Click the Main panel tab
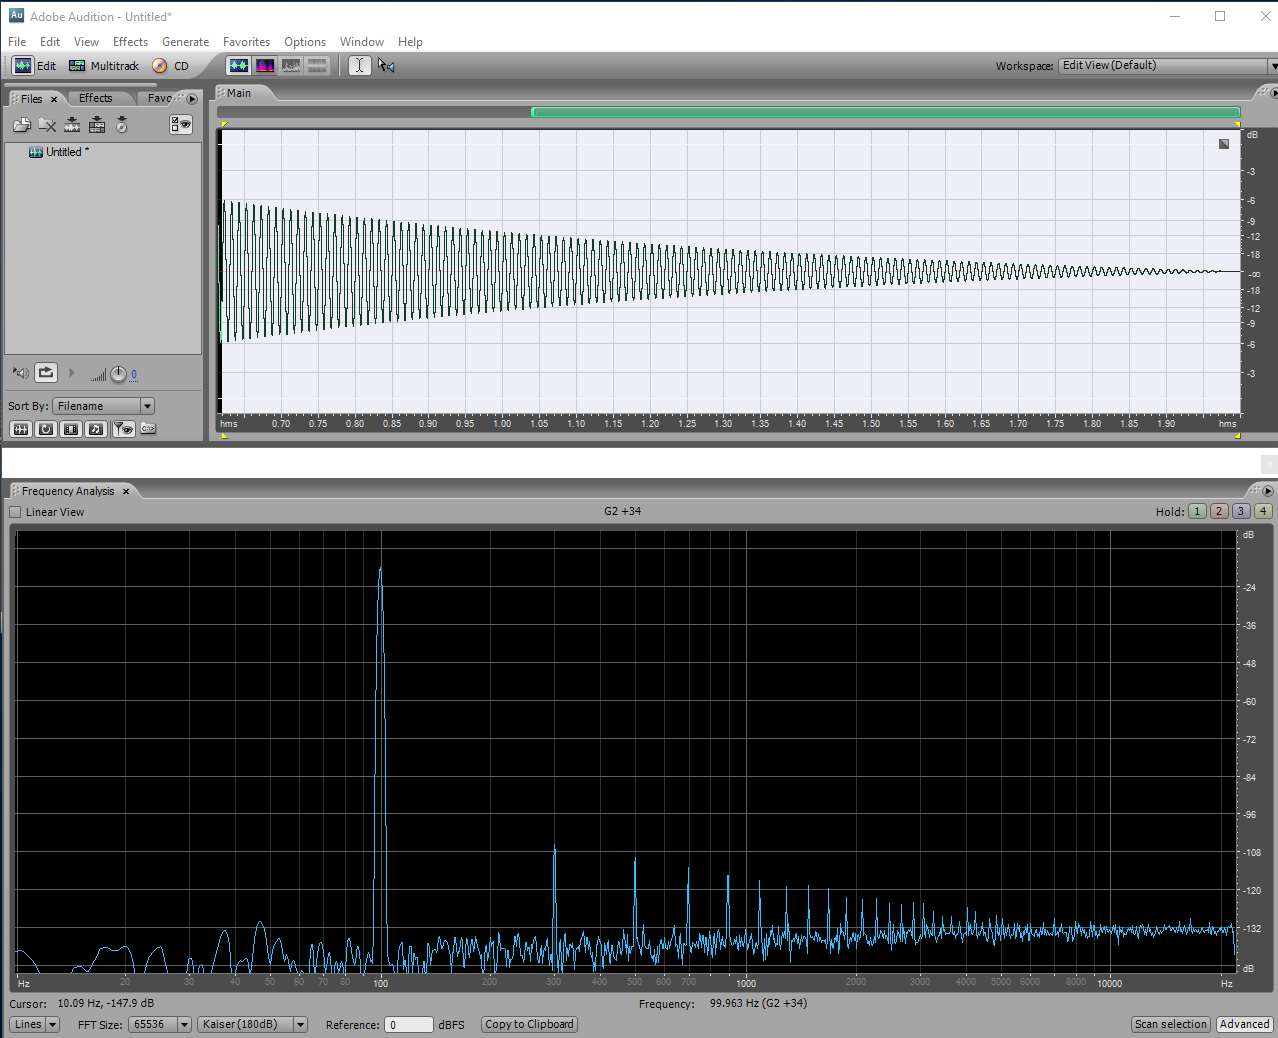Viewport: 1278px width, 1038px height. (239, 93)
